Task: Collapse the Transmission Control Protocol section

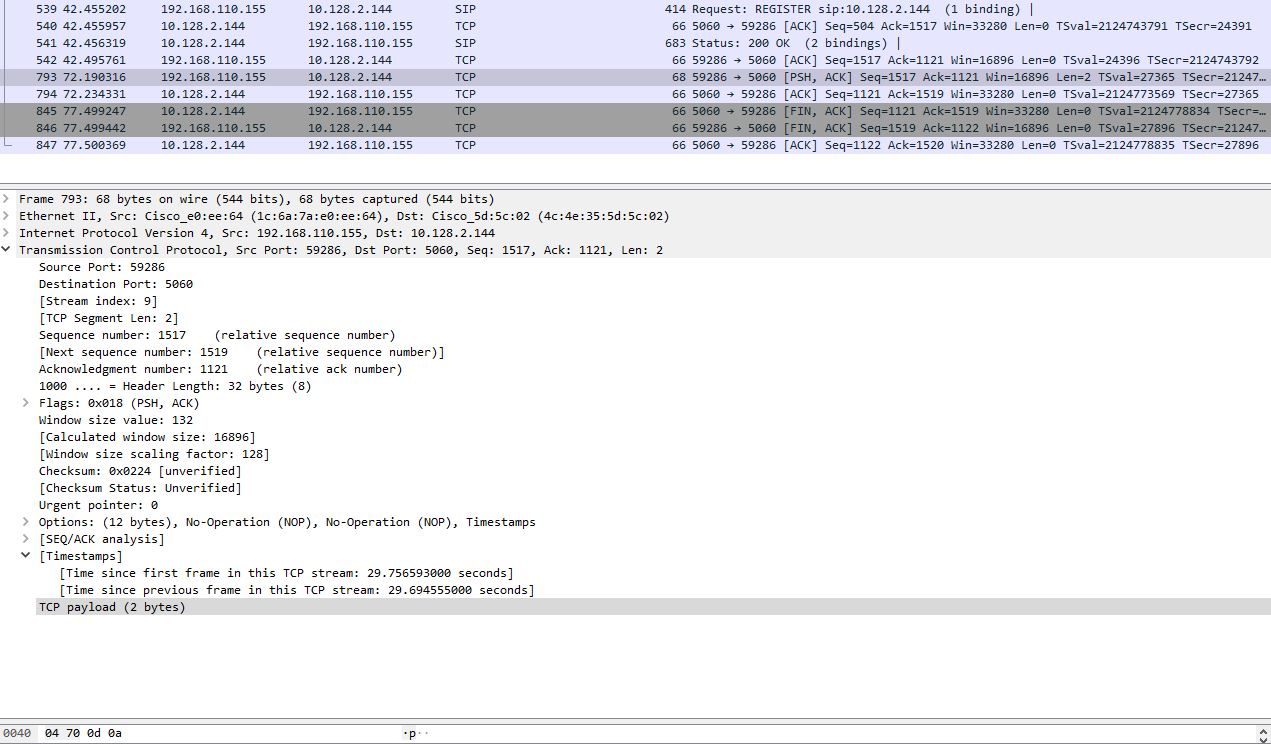Action: pos(8,249)
